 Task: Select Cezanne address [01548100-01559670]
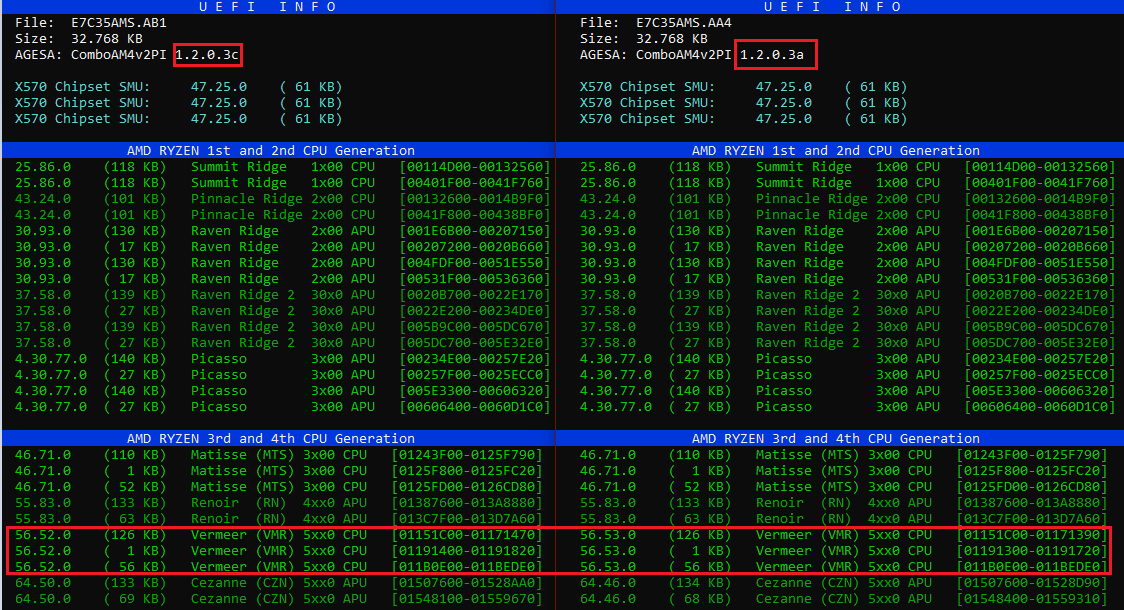click(x=467, y=599)
